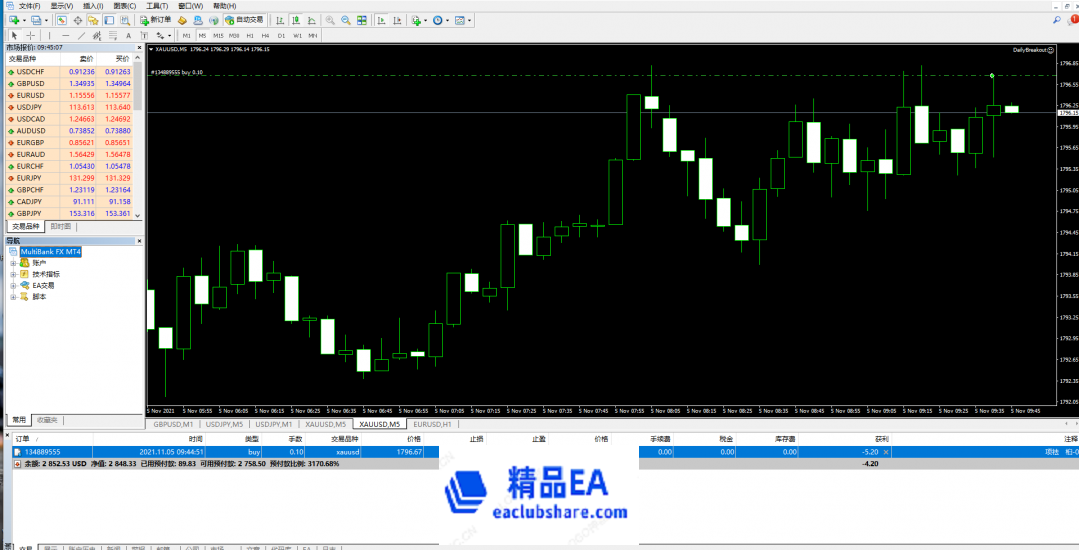Select the GBPJPY row in market watch
The width and height of the screenshot is (1079, 550).
(x=69, y=213)
